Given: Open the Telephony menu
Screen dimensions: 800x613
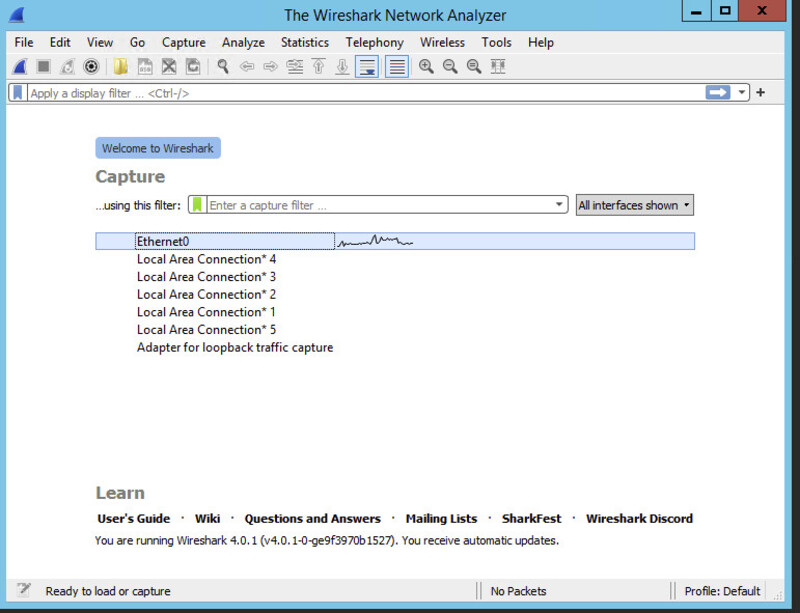Looking at the screenshot, I should point(374,43).
